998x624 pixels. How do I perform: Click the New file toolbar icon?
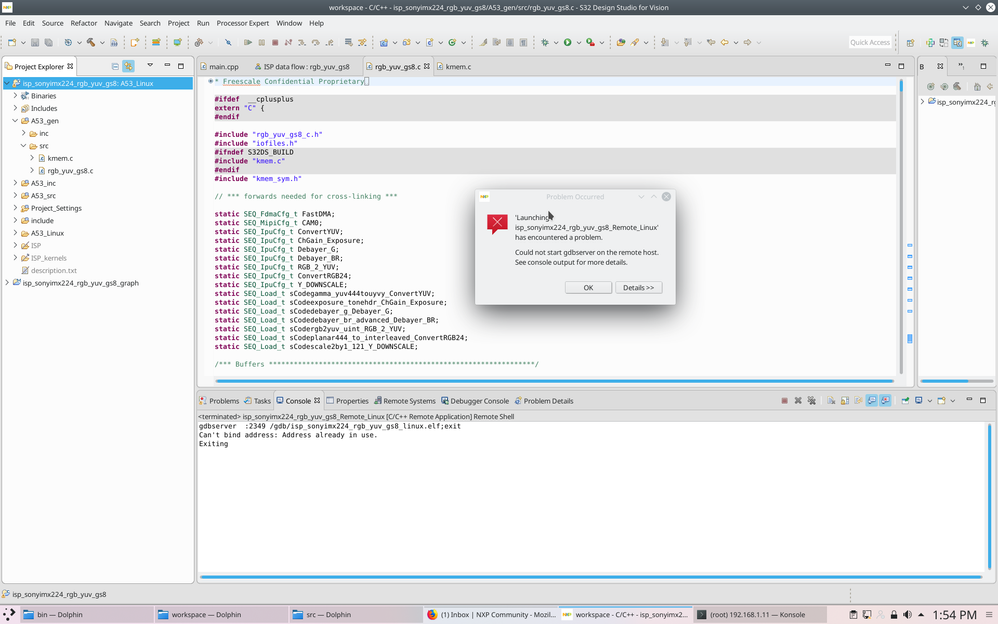(12, 43)
